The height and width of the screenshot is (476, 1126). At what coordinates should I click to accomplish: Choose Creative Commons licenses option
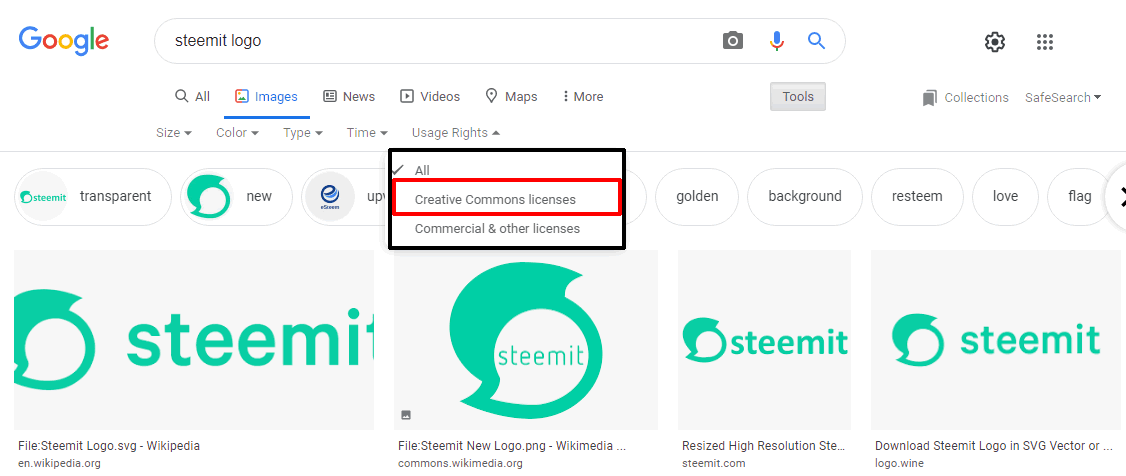[495, 200]
